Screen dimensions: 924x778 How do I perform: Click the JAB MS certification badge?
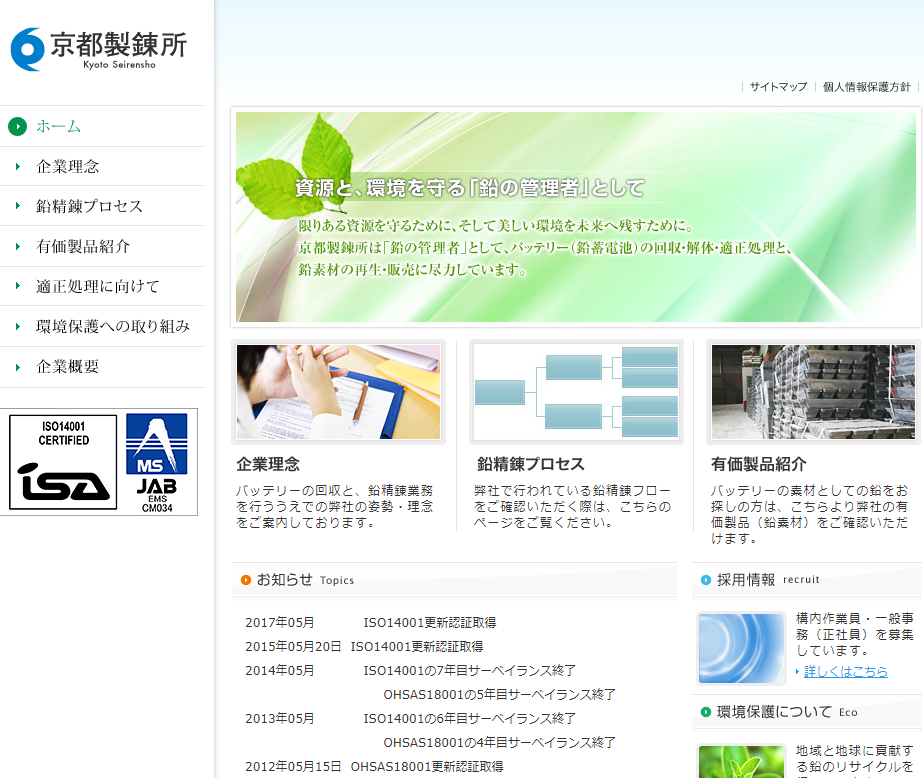point(156,462)
